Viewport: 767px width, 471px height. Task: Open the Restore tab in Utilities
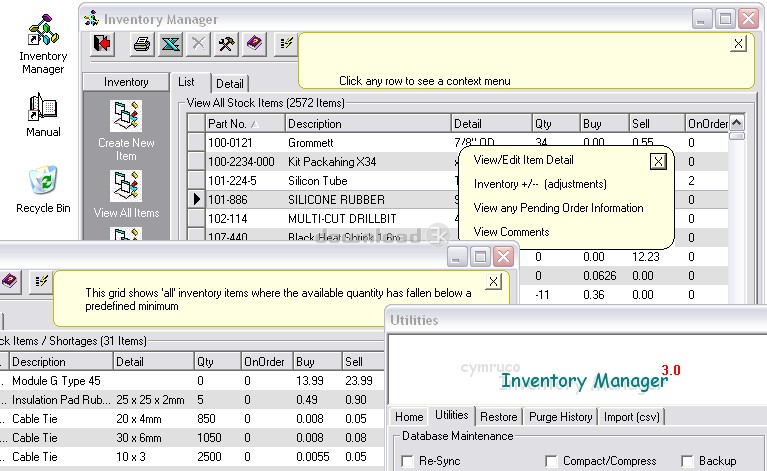point(498,417)
